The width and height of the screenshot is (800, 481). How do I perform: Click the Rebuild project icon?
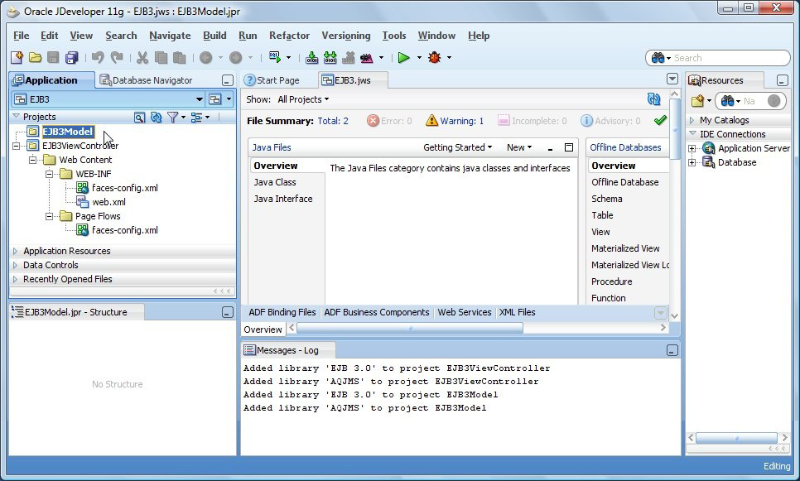click(x=330, y=58)
